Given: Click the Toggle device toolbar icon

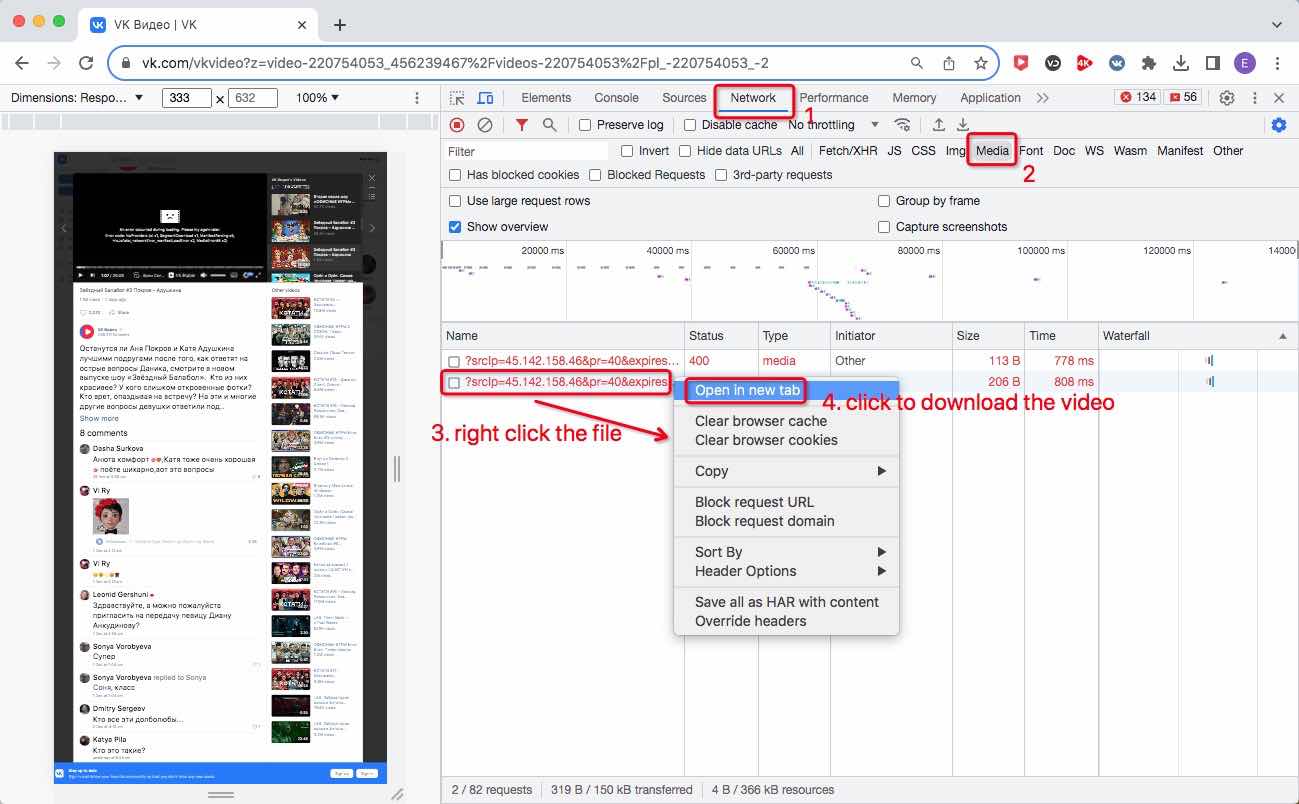Looking at the screenshot, I should 486,97.
